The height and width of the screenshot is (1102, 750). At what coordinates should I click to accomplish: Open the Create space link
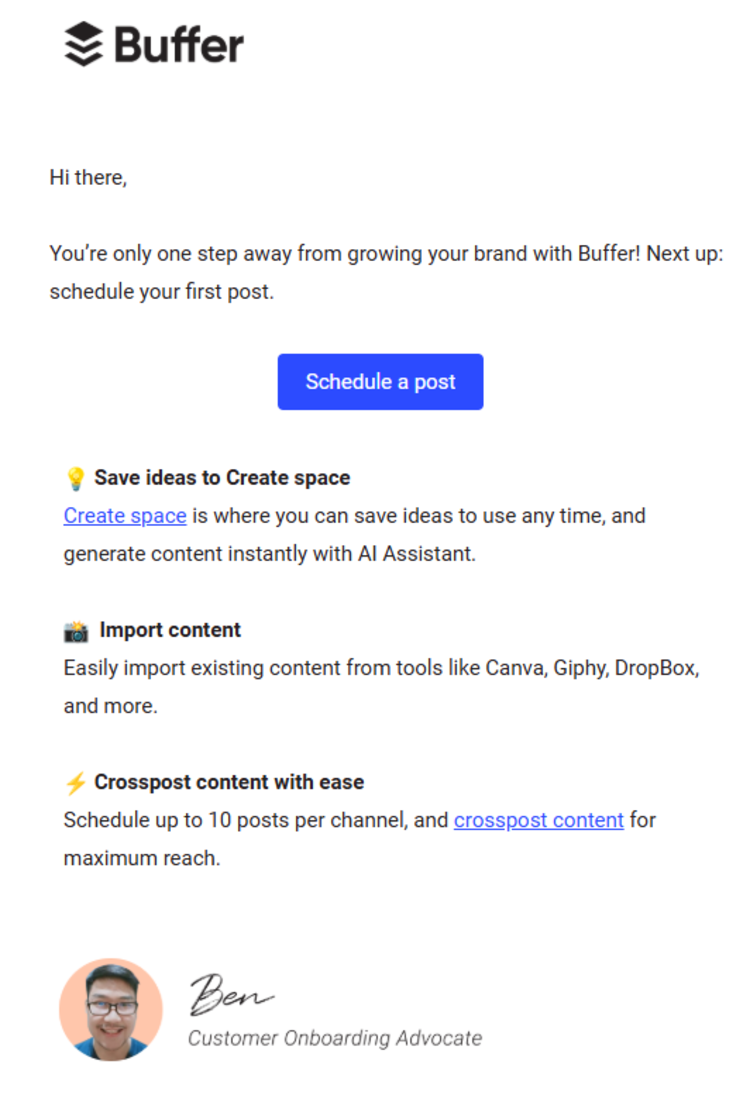[125, 516]
